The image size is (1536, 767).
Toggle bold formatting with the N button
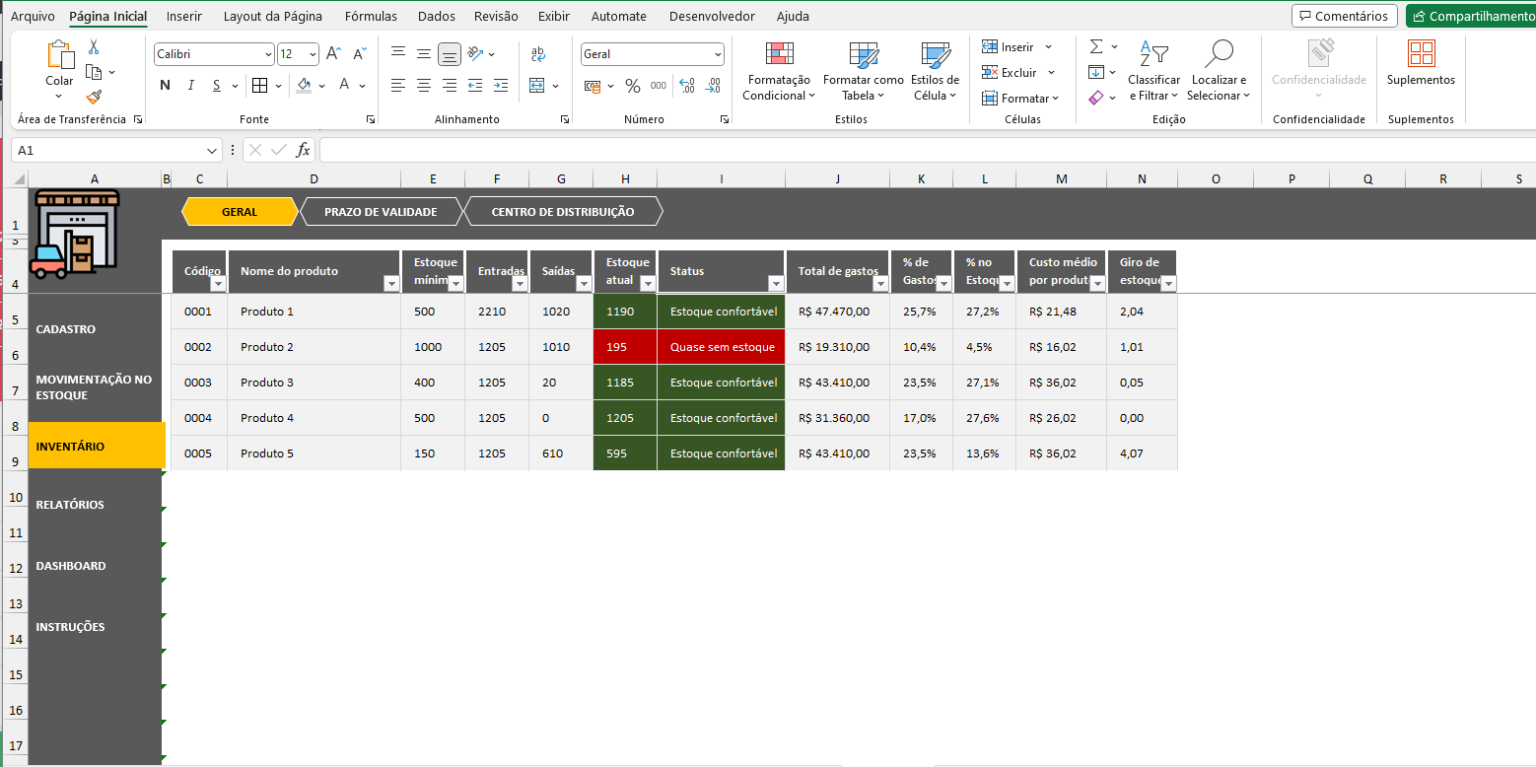coord(164,85)
